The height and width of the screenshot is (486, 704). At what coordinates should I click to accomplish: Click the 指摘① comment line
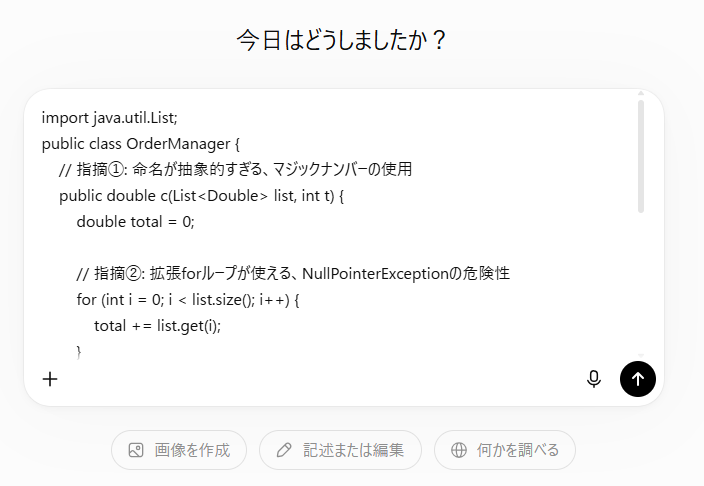coord(235,169)
